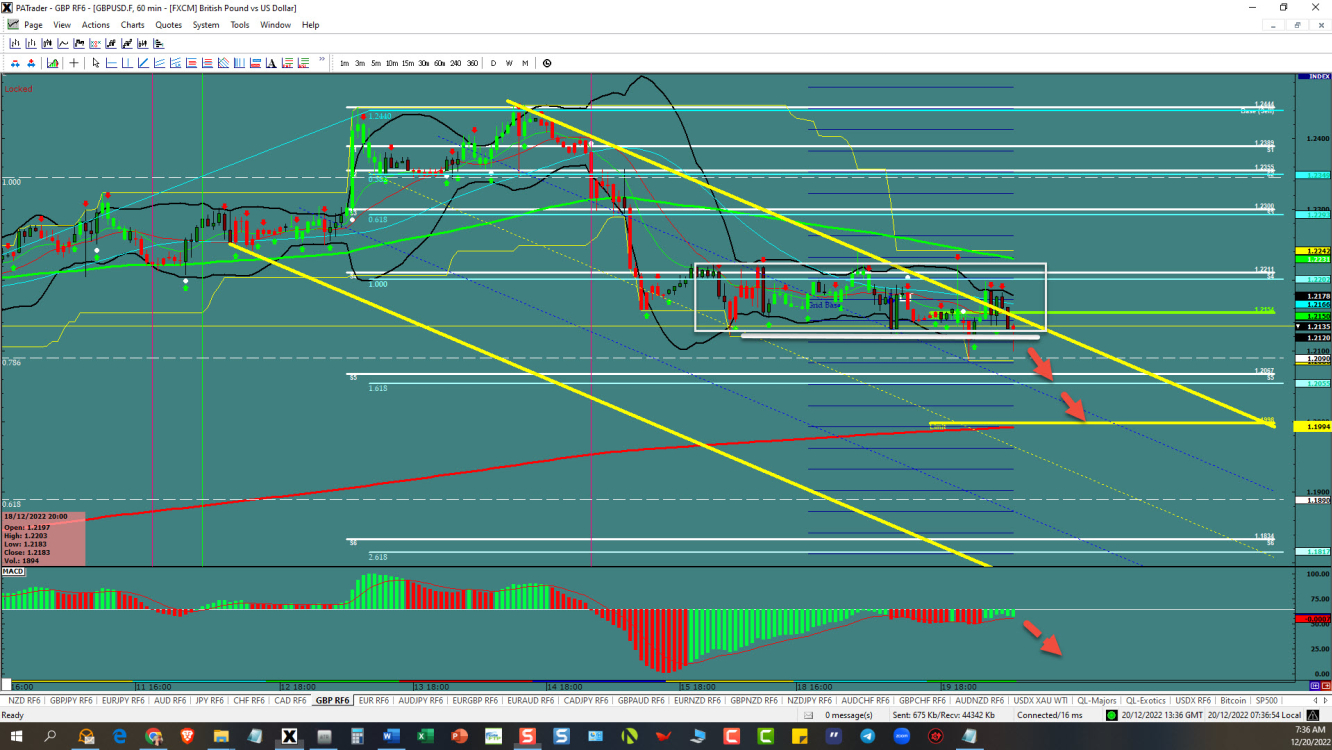Open the GBPJPY RF6 tab

click(71, 700)
